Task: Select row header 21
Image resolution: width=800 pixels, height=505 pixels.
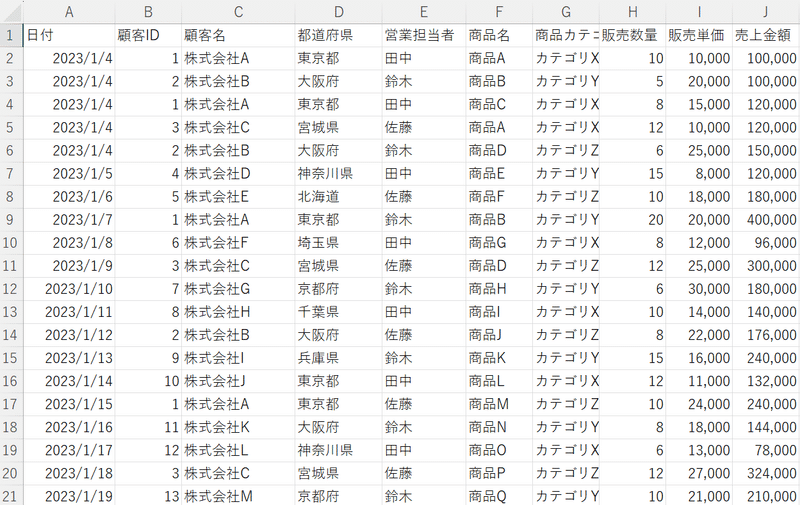Action: pos(11,495)
